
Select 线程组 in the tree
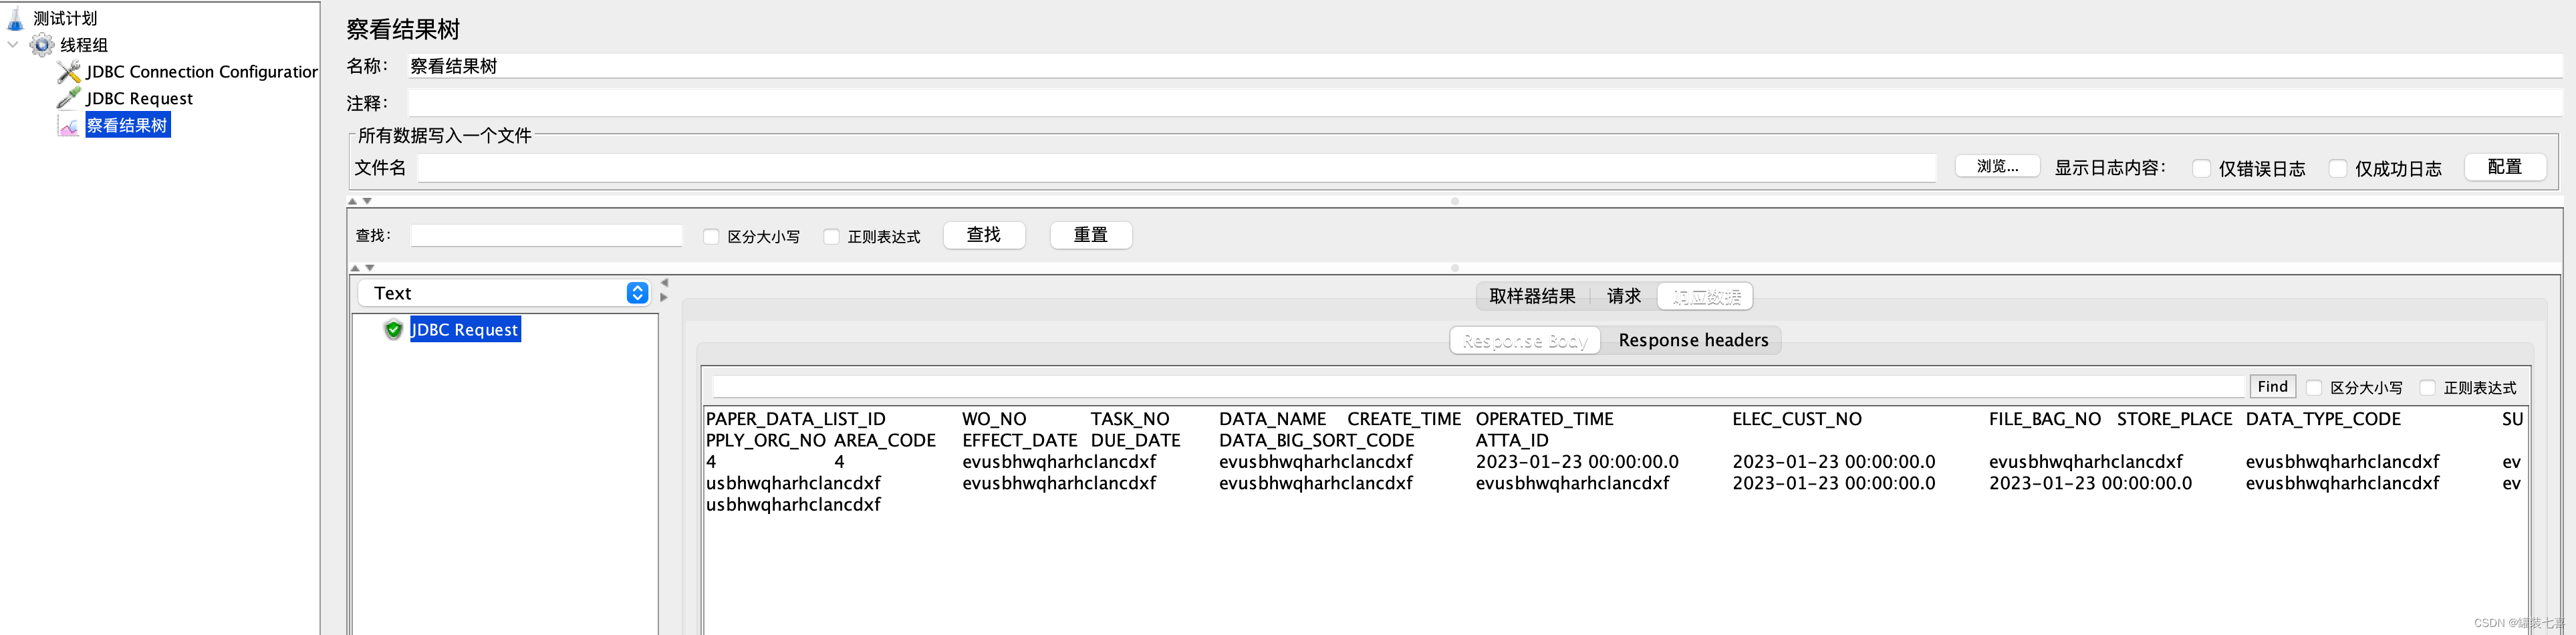[x=84, y=45]
